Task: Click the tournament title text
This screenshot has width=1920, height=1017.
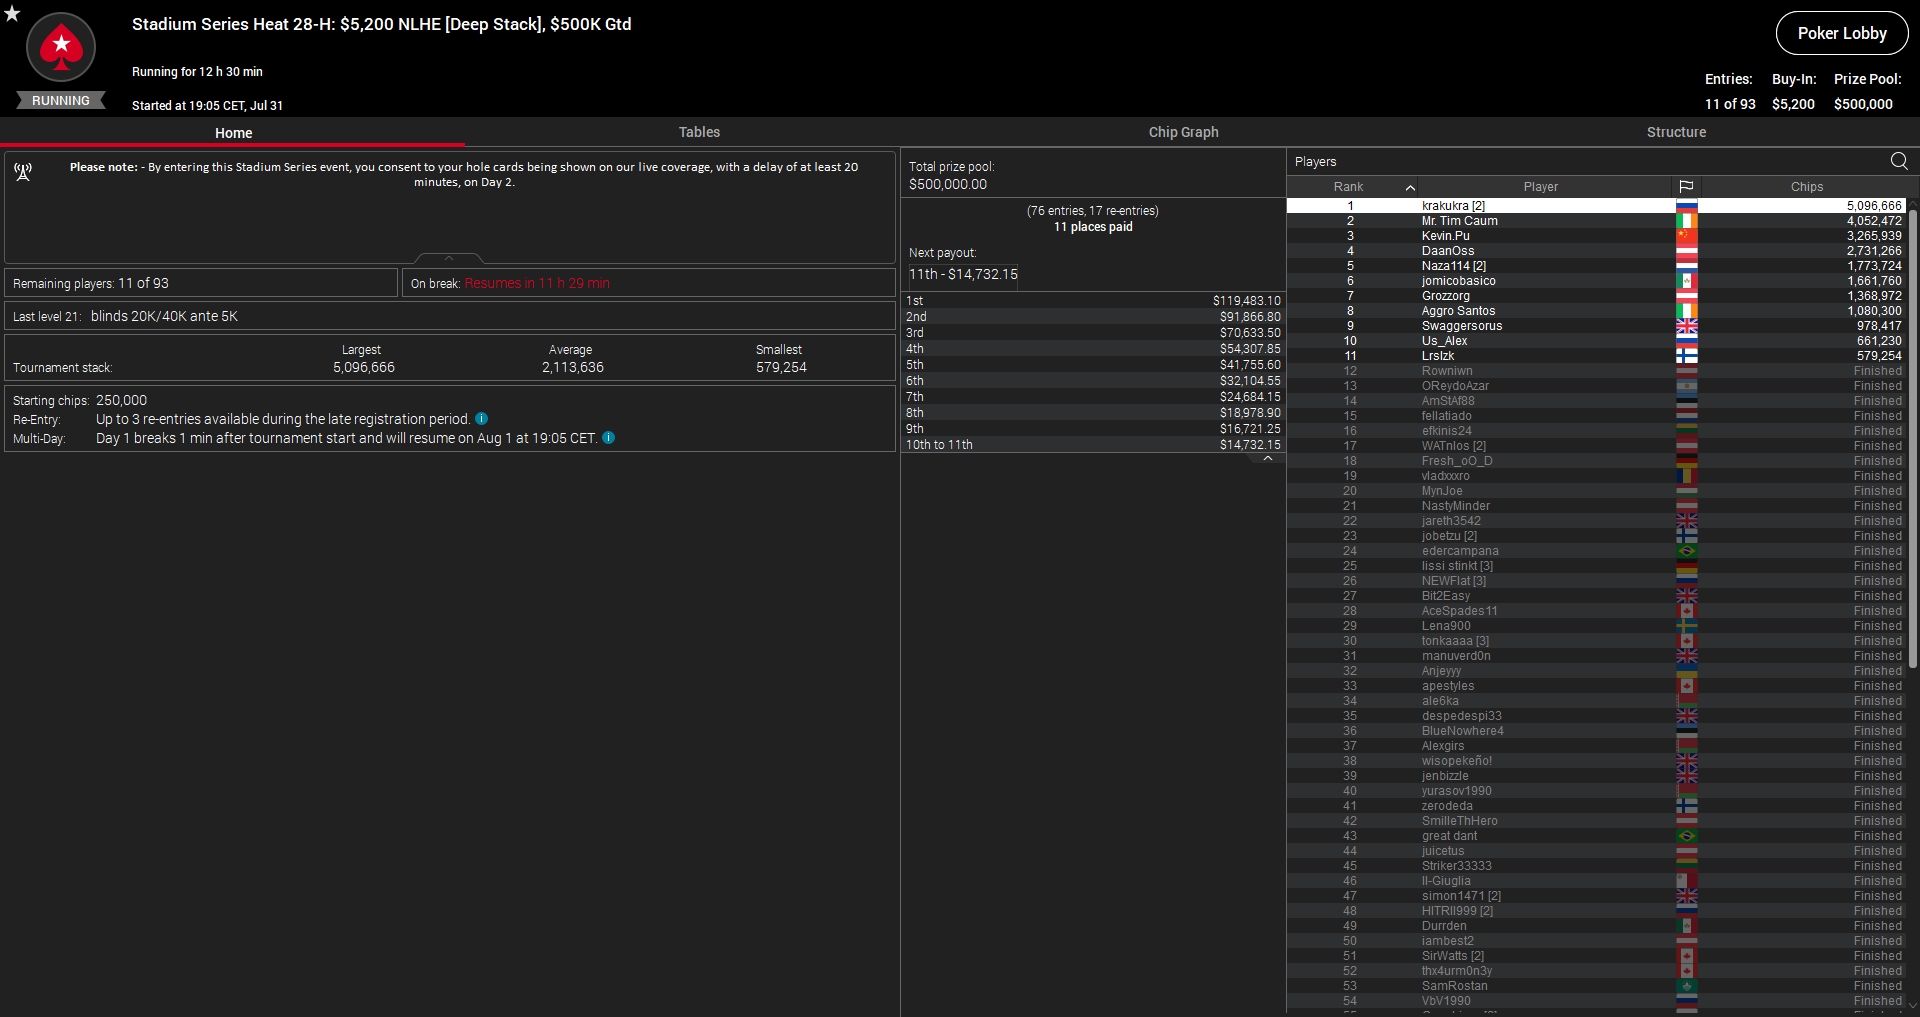Action: (x=381, y=24)
